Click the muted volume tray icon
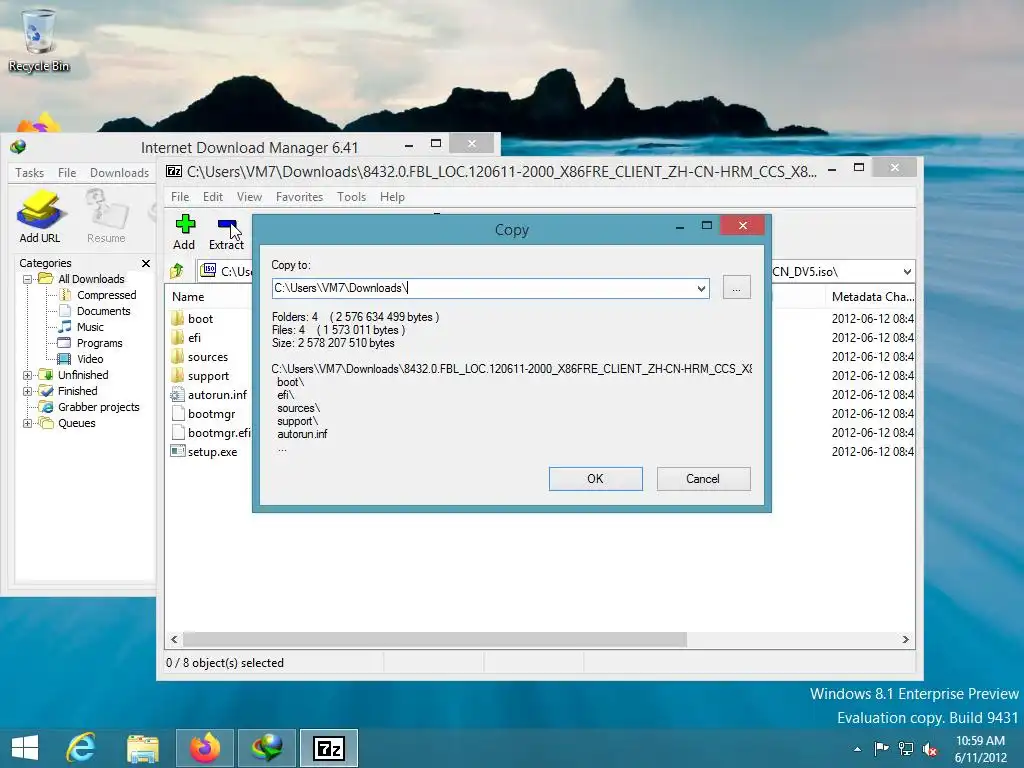The height and width of the screenshot is (768, 1024). (x=929, y=748)
